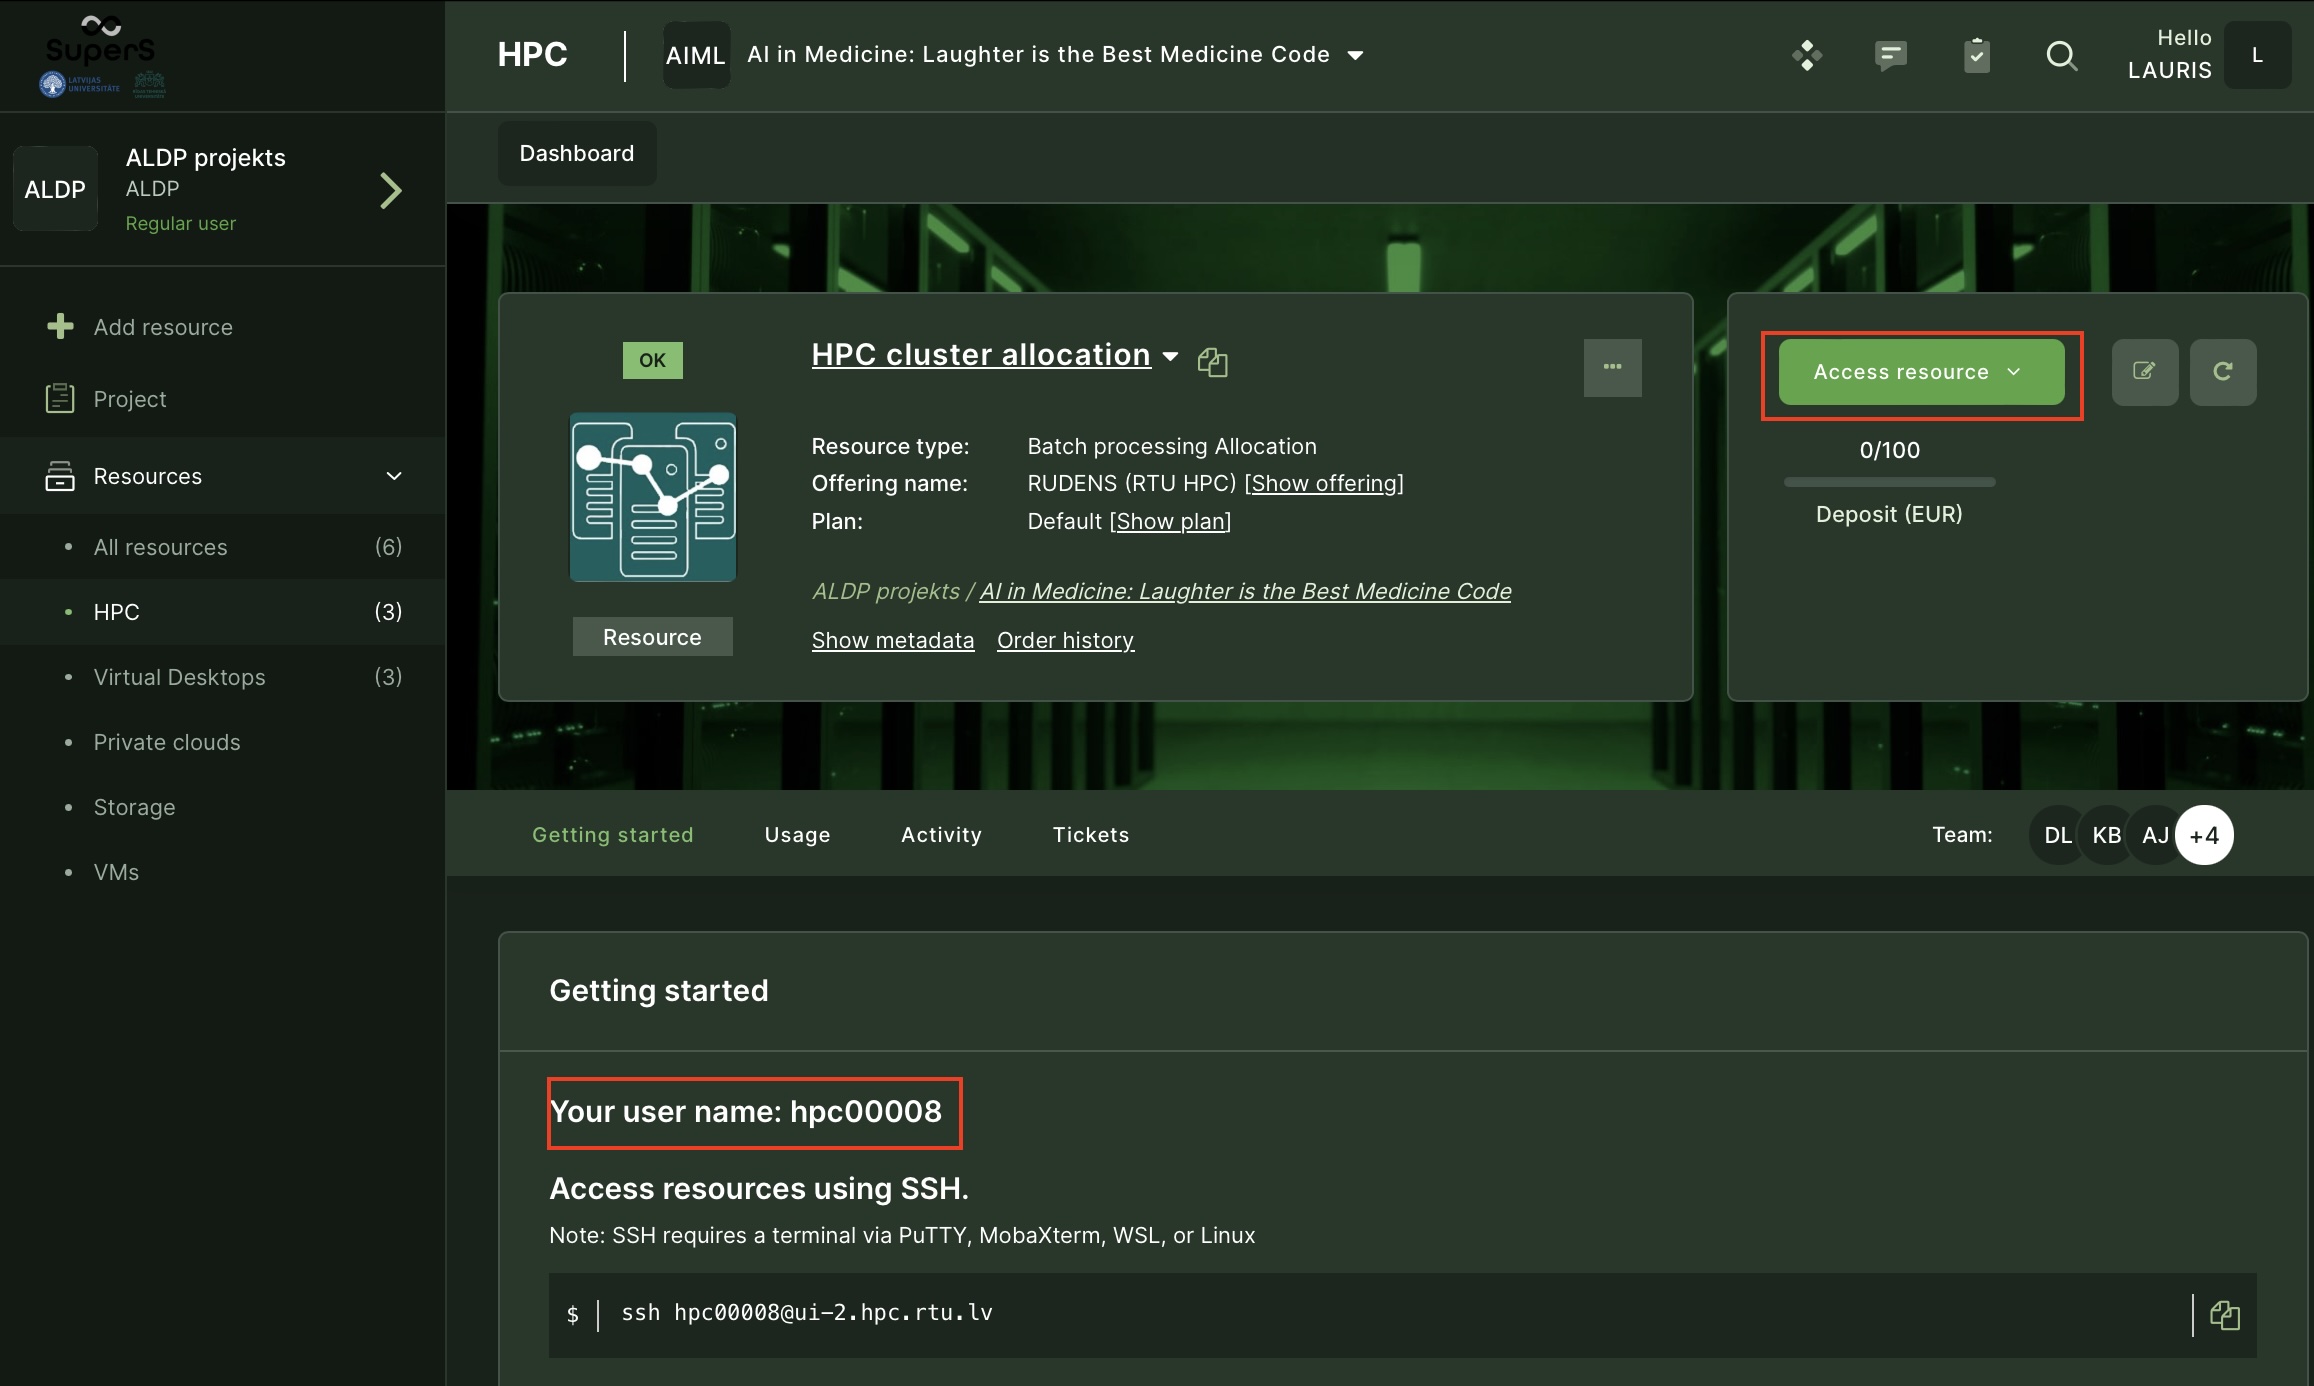Click the refresh resource icon button
The width and height of the screenshot is (2314, 1386).
point(2222,372)
